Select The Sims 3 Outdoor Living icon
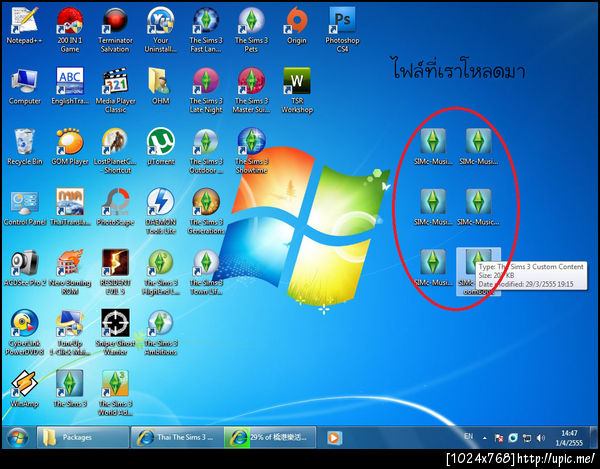Image resolution: width=600 pixels, height=469 pixels. (x=206, y=151)
